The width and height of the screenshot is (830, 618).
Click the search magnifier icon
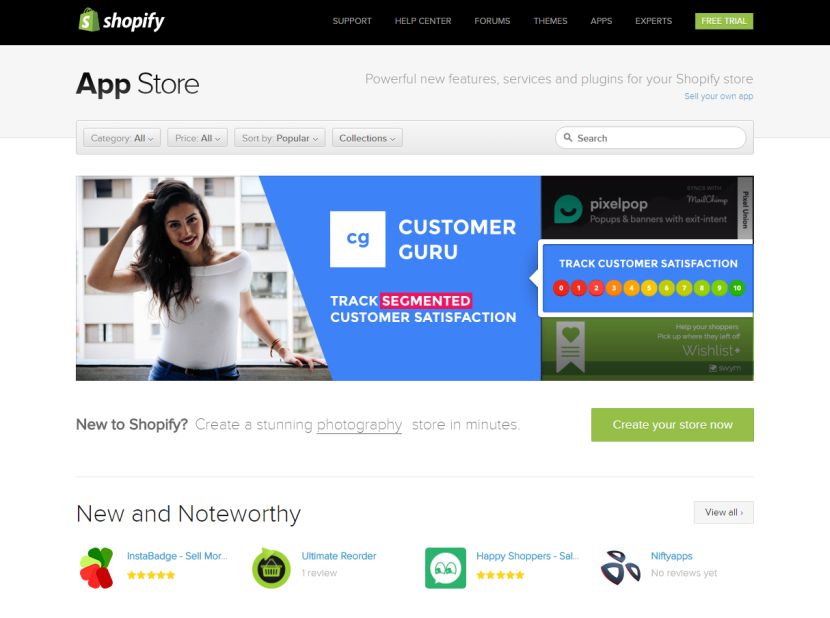(x=568, y=138)
